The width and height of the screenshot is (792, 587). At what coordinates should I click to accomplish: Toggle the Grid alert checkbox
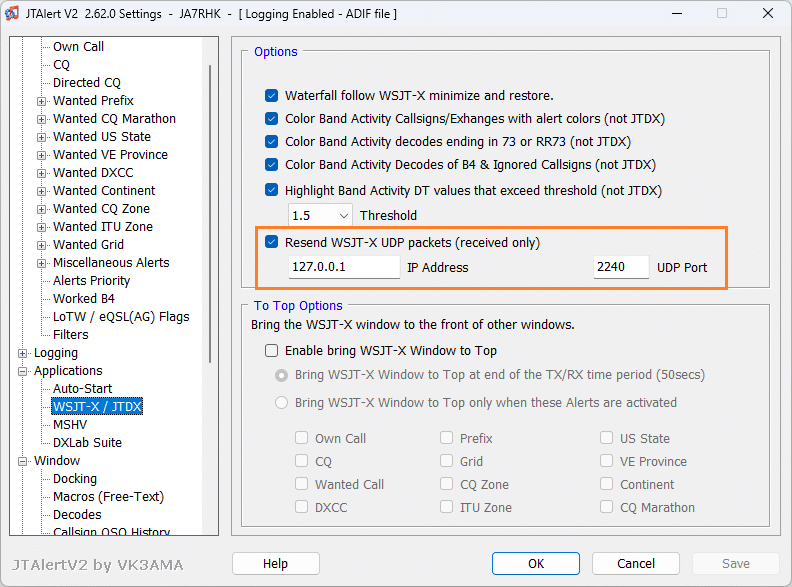click(x=447, y=461)
